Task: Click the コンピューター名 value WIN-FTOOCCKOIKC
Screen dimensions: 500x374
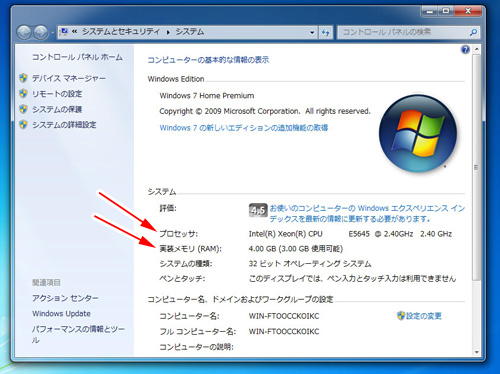Action: point(284,316)
